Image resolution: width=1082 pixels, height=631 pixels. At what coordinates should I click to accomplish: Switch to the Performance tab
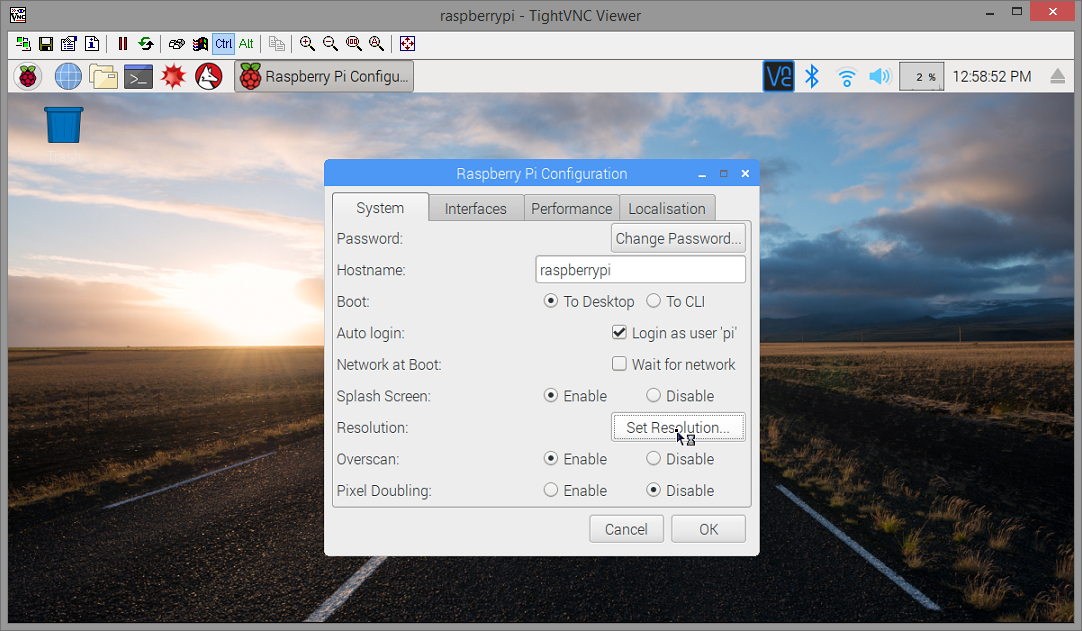[x=571, y=208]
